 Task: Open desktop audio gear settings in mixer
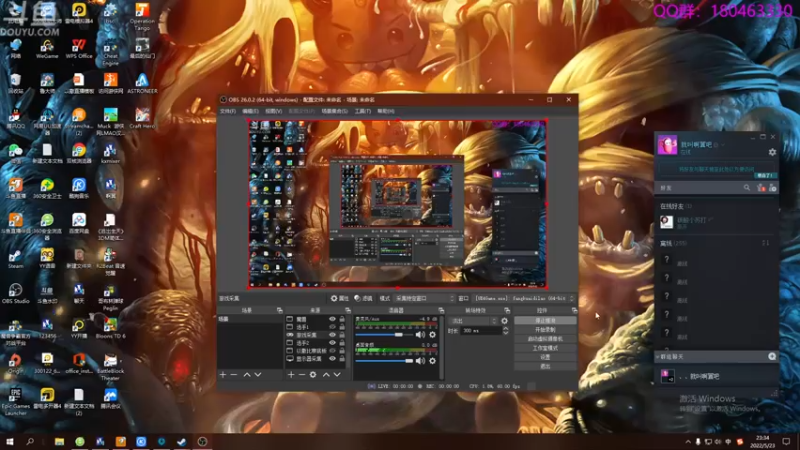coord(433,361)
